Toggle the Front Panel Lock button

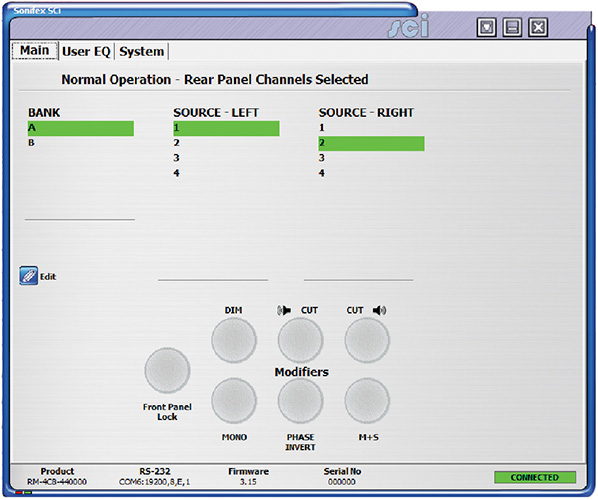tap(167, 370)
